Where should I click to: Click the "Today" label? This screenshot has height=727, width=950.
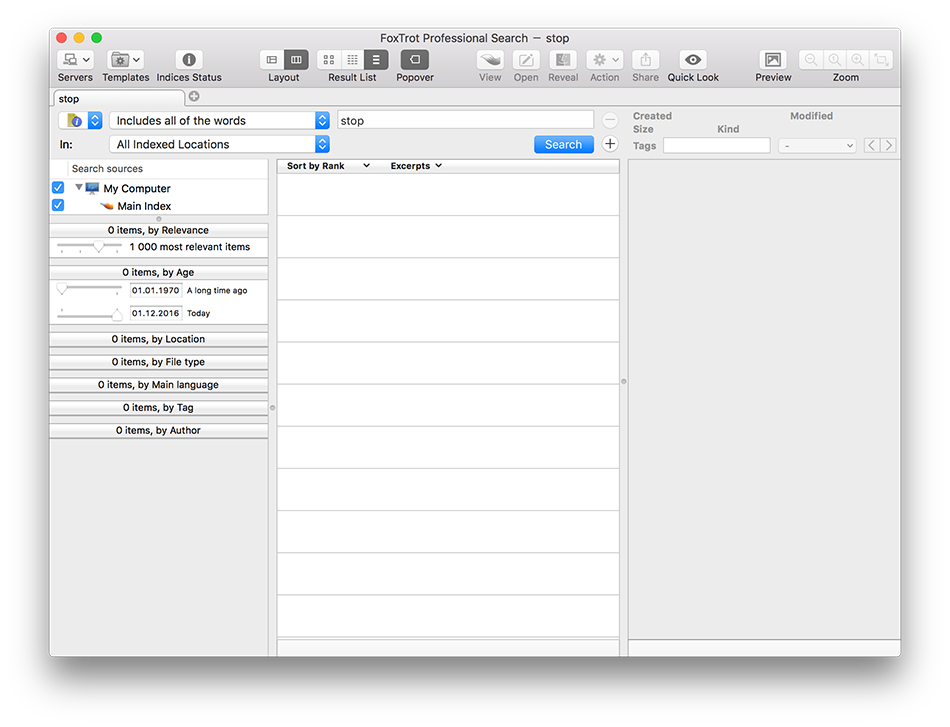pos(198,313)
